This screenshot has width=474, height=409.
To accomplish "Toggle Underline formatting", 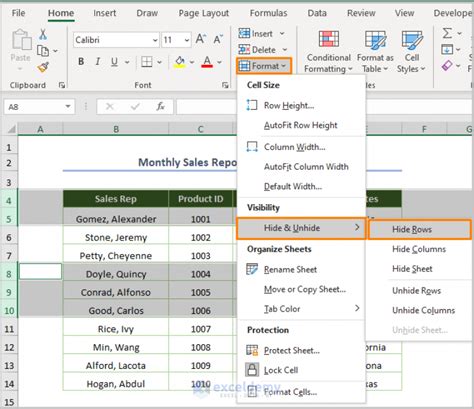I will coord(114,62).
